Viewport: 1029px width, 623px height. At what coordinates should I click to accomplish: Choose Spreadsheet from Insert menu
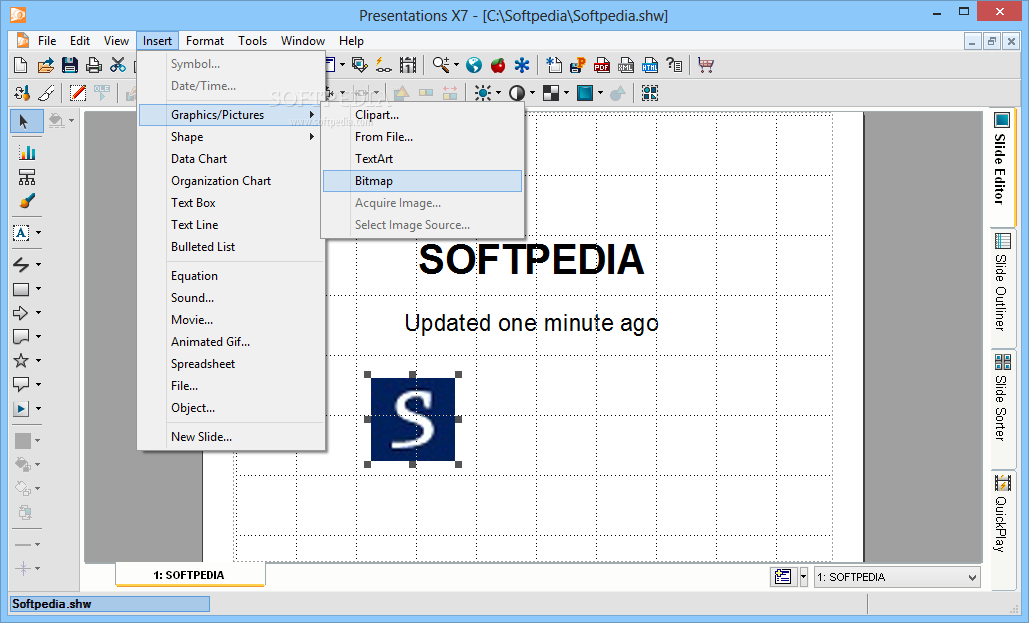coord(231,364)
